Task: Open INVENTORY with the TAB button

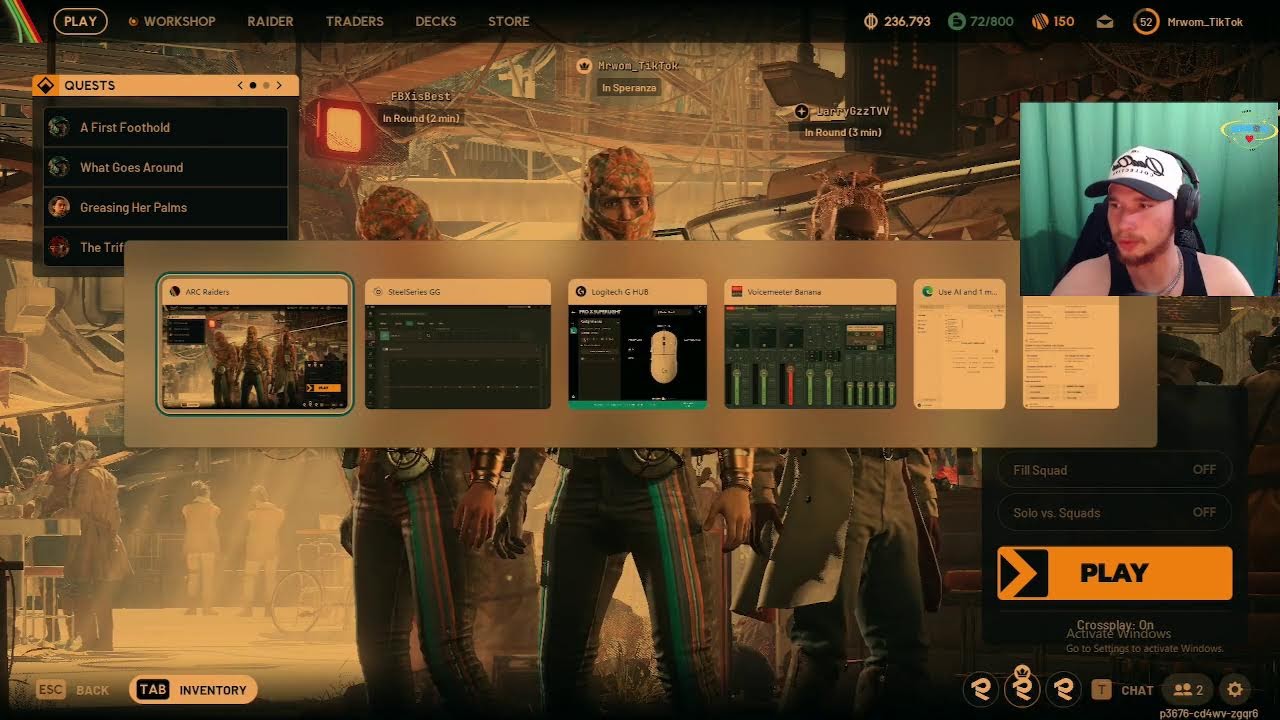Action: (193, 689)
